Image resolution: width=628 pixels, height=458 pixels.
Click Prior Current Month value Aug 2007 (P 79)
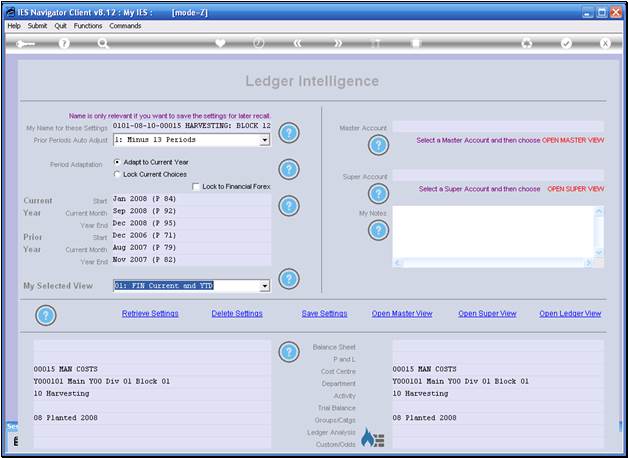point(192,248)
